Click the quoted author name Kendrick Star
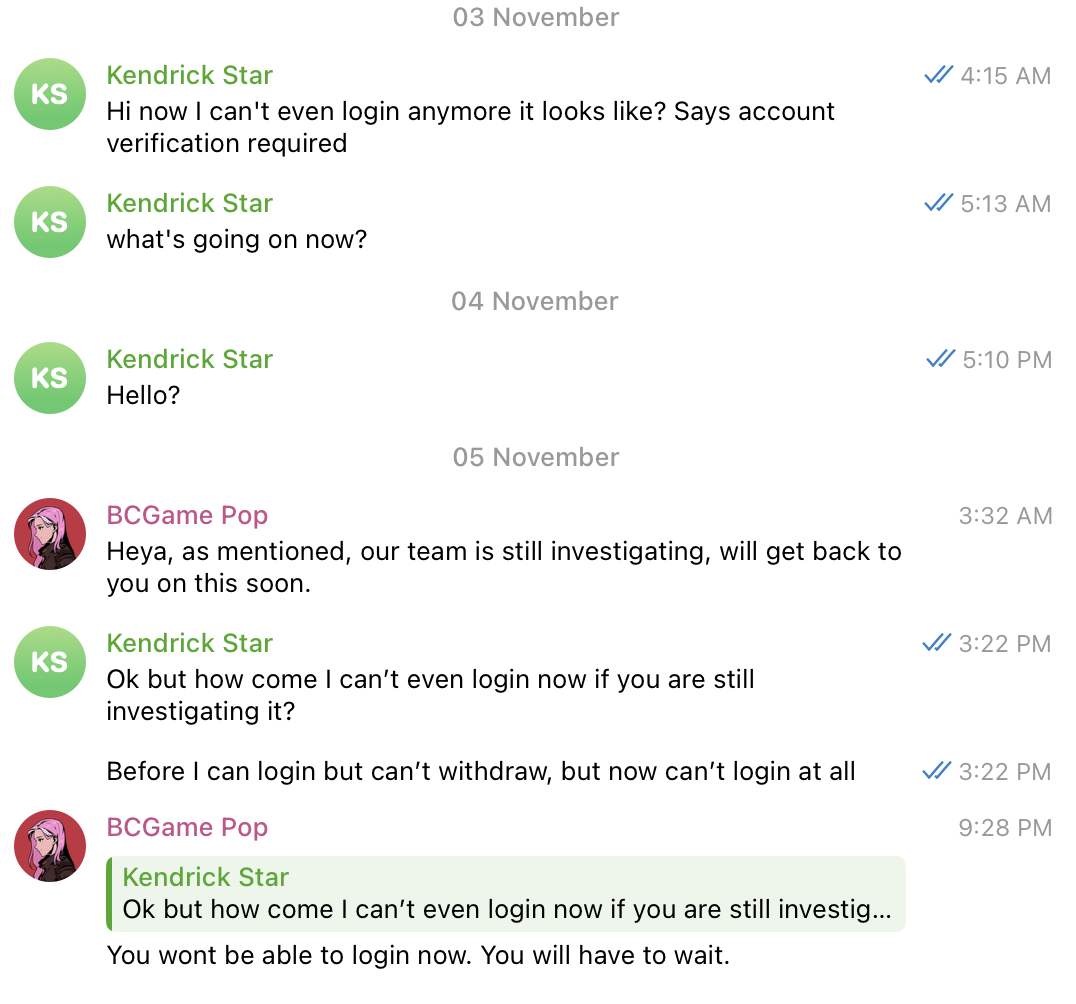Viewport: 1076px width, 1004px height. tap(206, 877)
